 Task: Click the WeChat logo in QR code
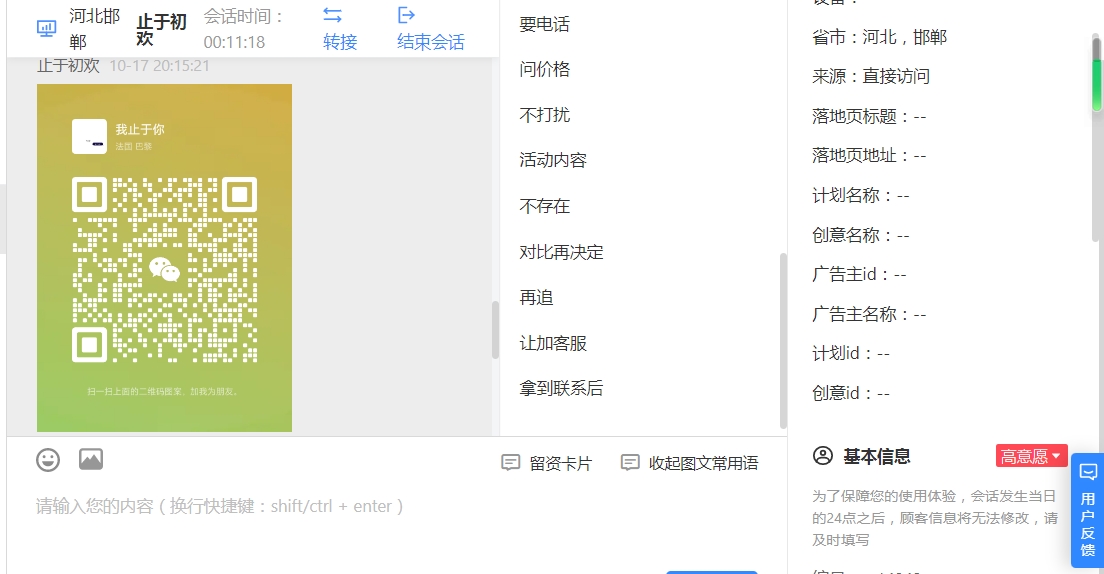165,269
